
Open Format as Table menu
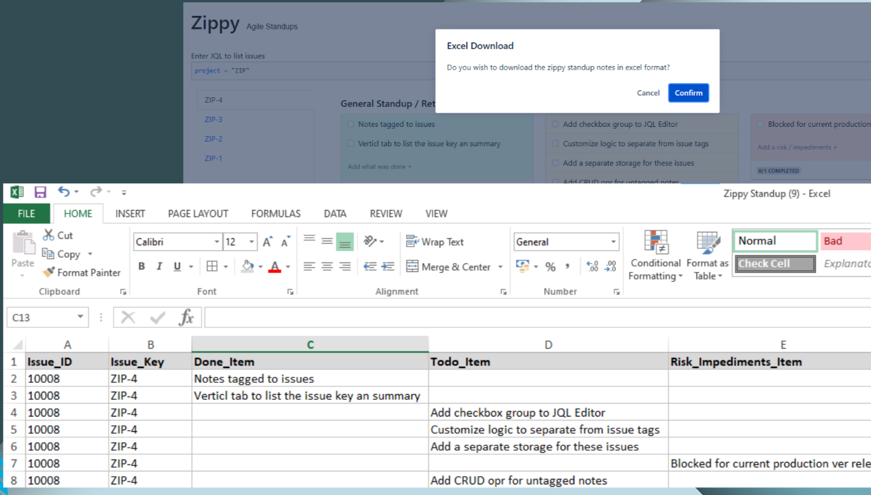[x=707, y=255]
